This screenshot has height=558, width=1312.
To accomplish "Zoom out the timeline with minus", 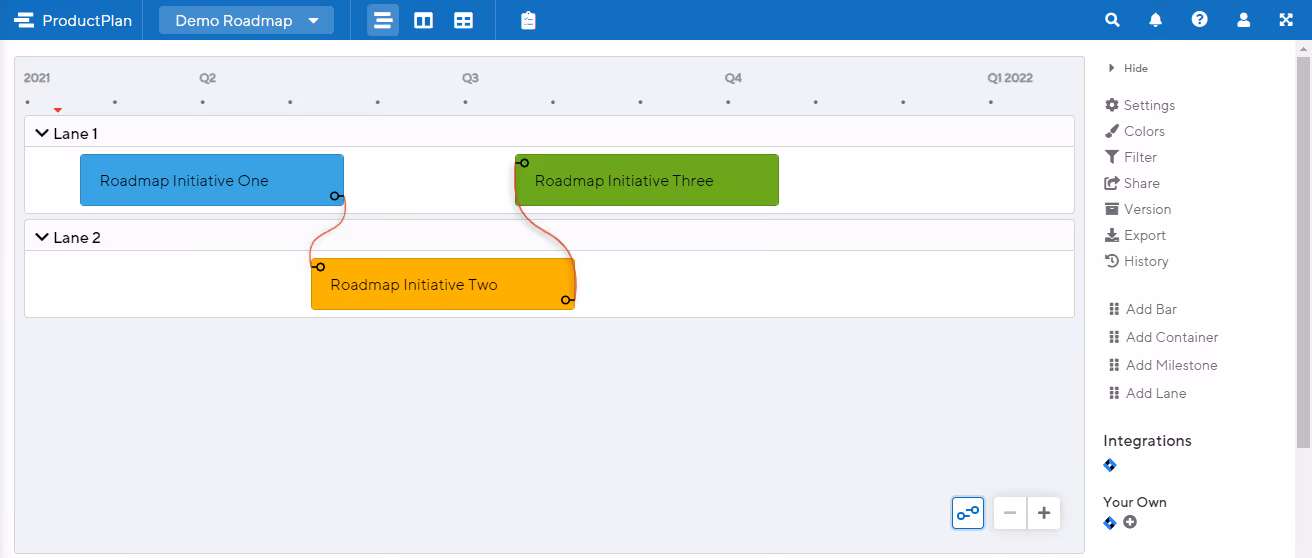I will click(x=1010, y=513).
